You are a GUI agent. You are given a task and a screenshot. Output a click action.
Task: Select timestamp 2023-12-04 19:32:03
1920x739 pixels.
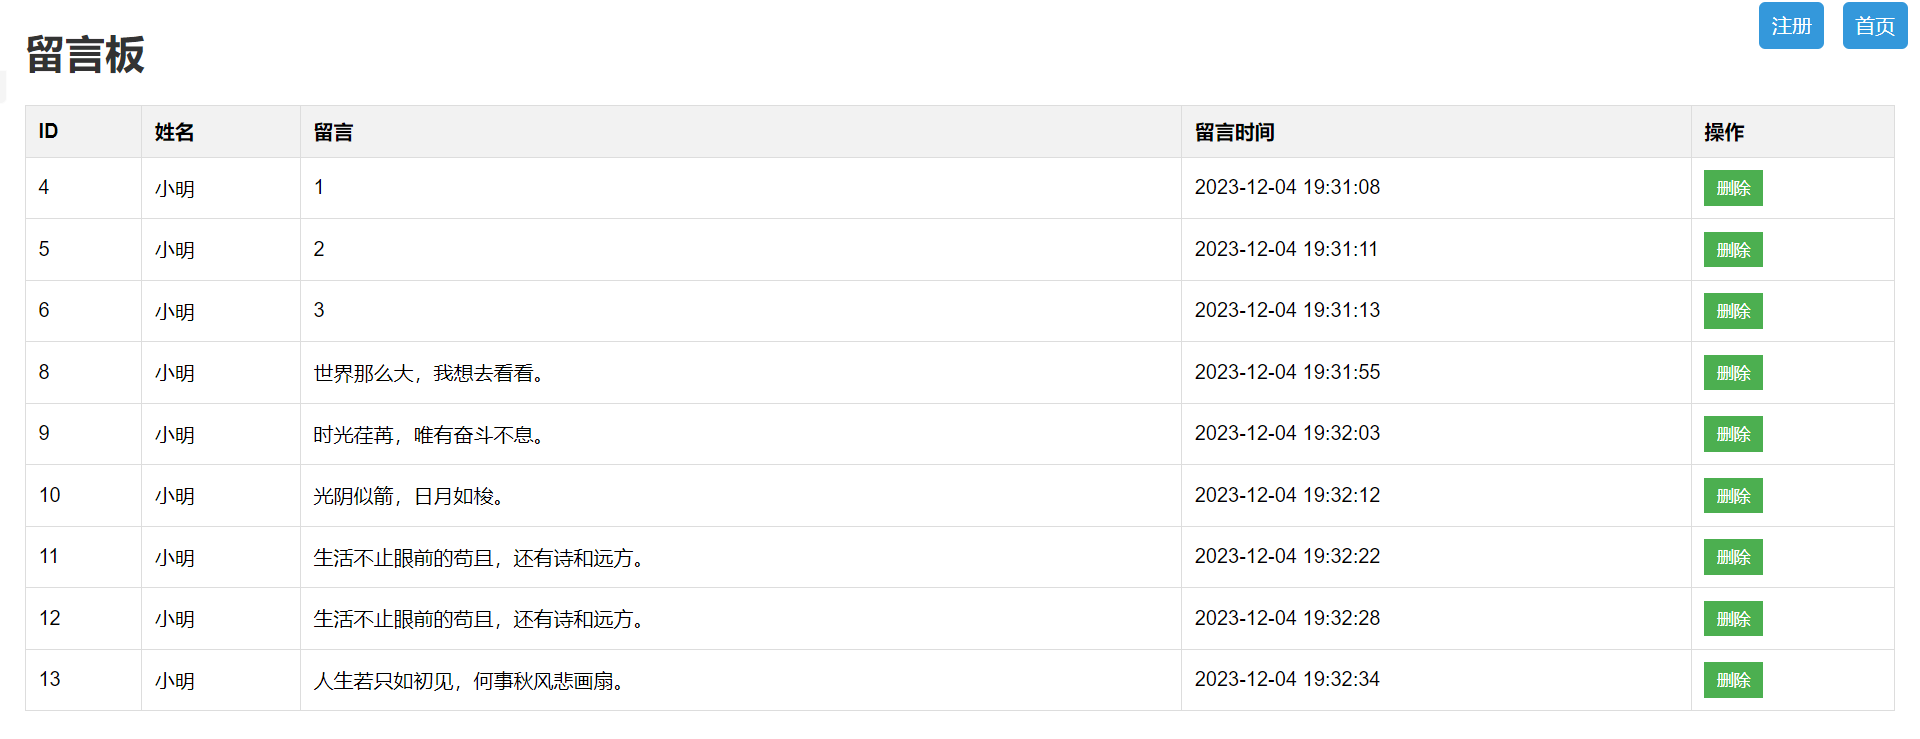click(1287, 433)
